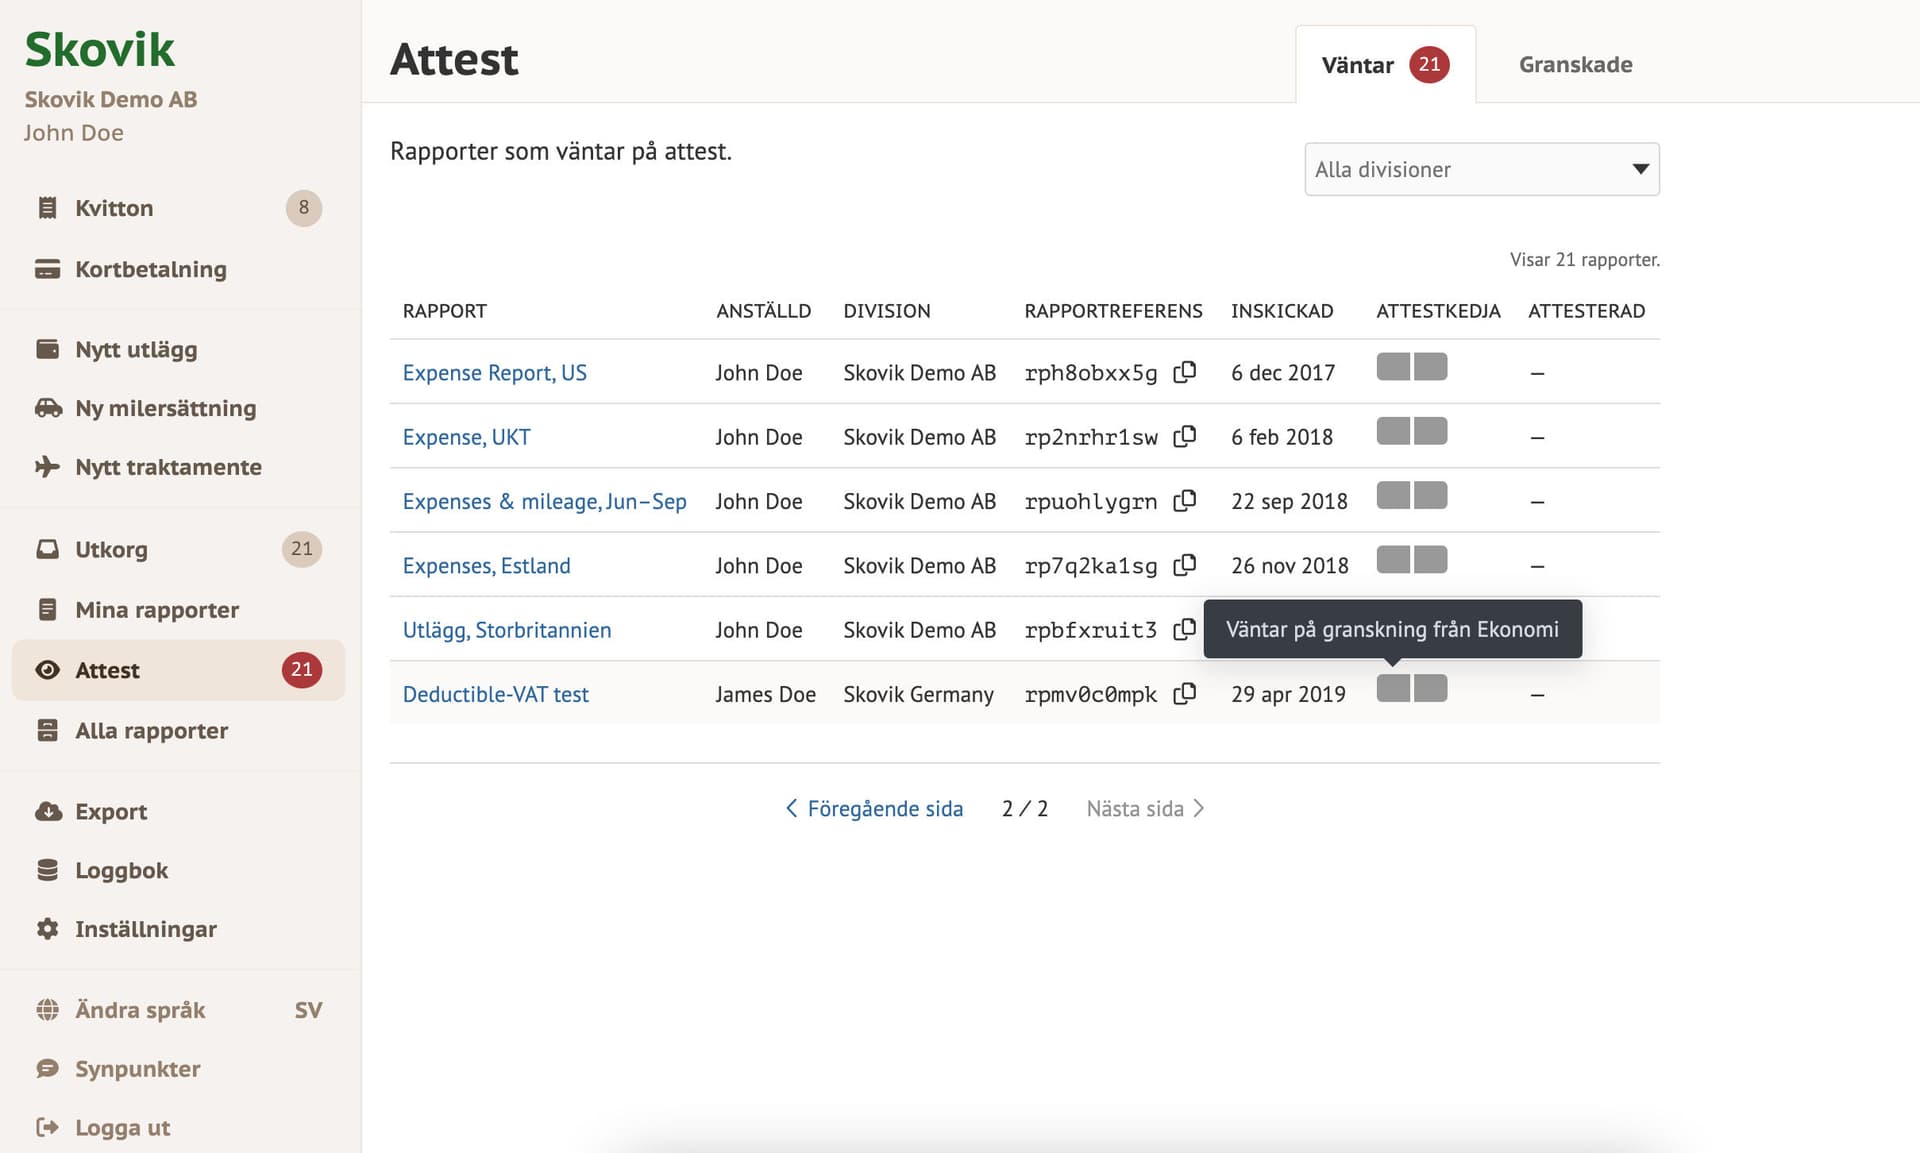The image size is (1920, 1153).
Task: Click the Ändra språk globe icon
Action: click(47, 1010)
